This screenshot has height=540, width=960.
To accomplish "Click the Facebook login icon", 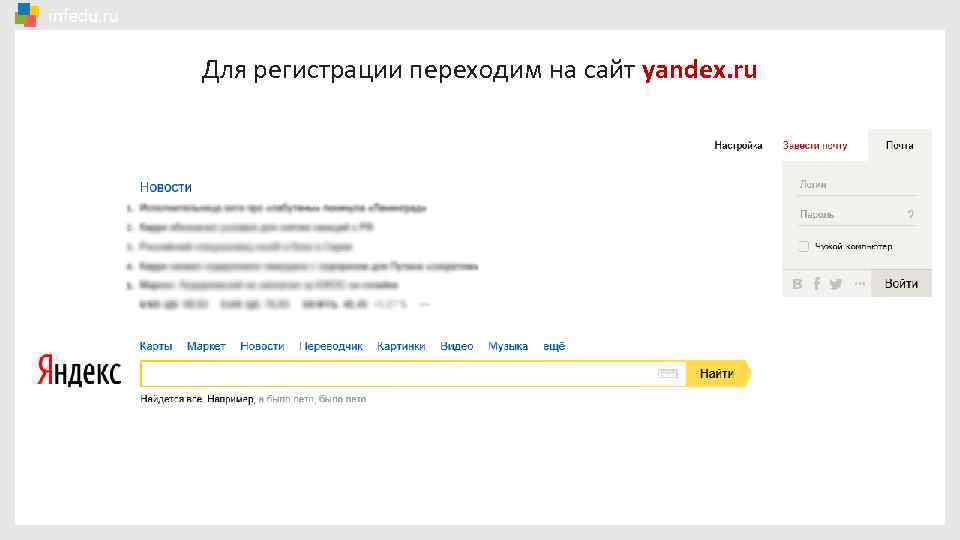I will tap(817, 284).
